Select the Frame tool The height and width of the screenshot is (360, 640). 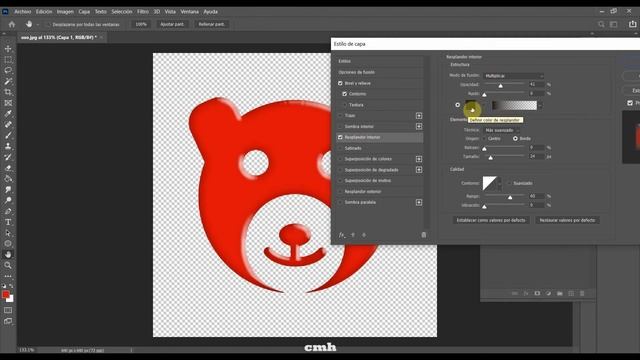(x=8, y=103)
